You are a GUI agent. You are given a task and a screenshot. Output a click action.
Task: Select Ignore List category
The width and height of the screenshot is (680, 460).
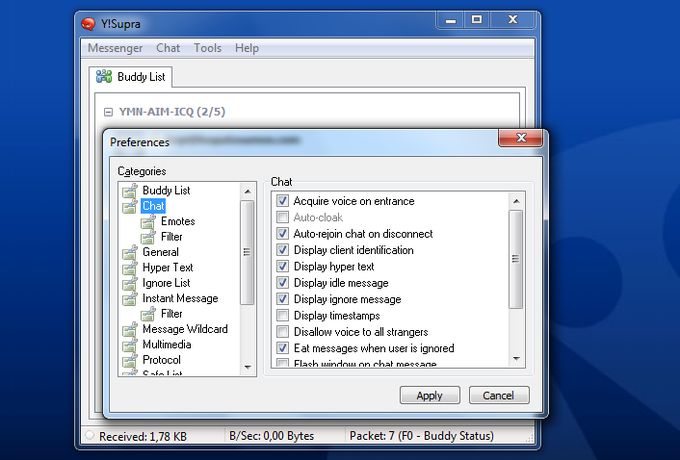(x=166, y=283)
